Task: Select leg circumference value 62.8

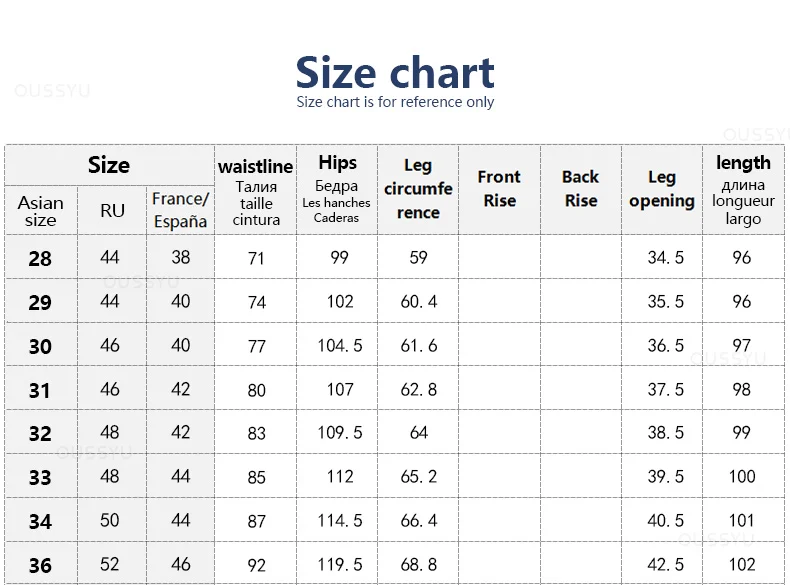Action: pos(419,389)
